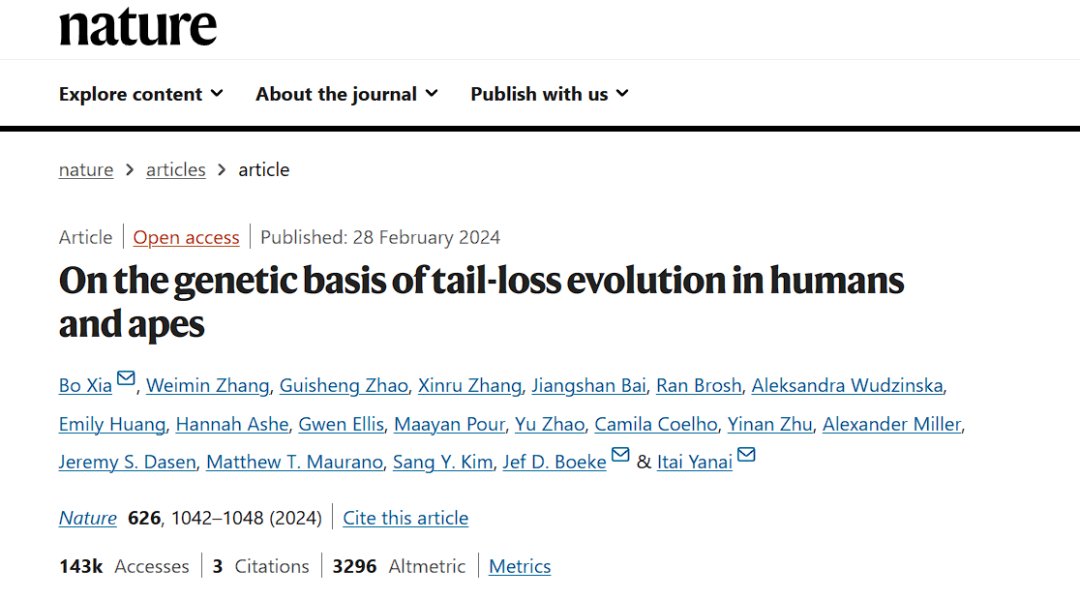Open author Weimin Zhang's profile

(x=207, y=386)
